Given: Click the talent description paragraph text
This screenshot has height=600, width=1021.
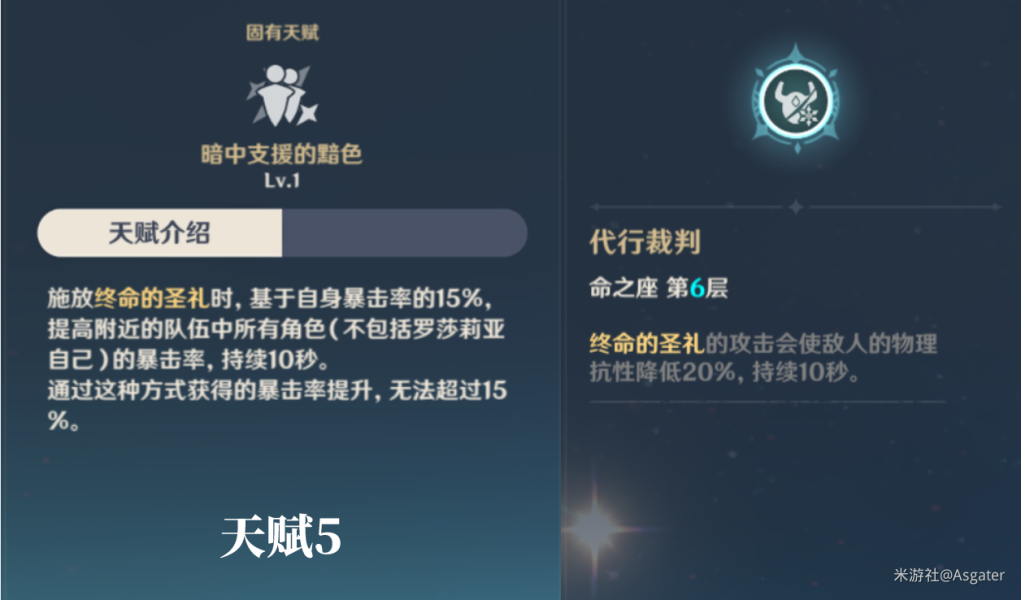Looking at the screenshot, I should click(277, 360).
